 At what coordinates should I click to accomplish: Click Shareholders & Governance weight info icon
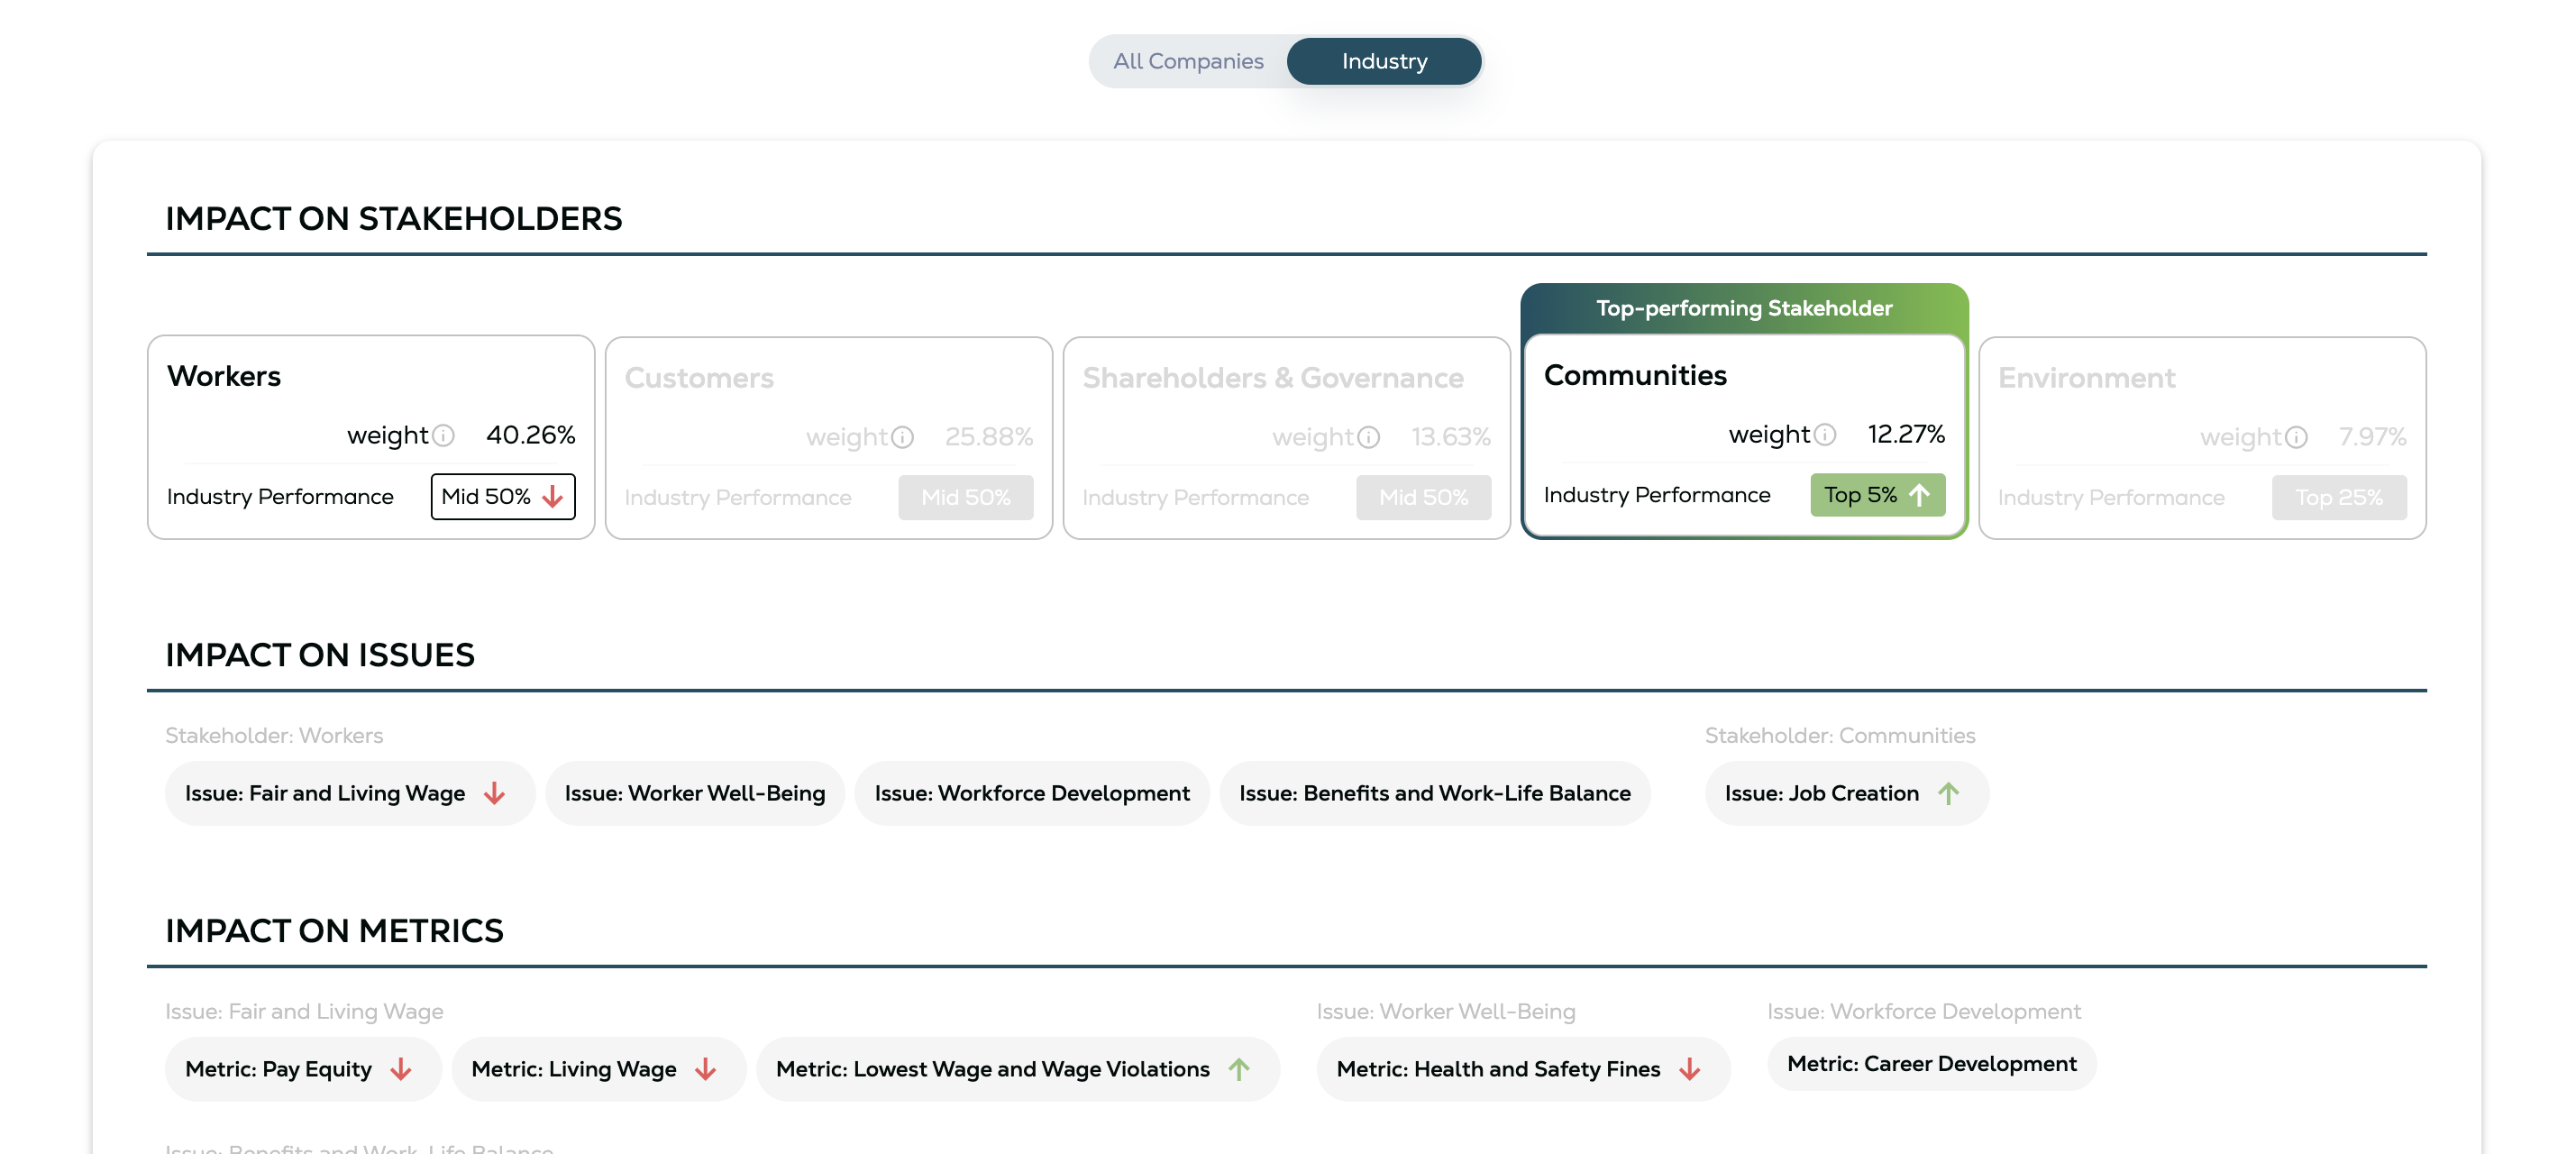pos(1368,437)
